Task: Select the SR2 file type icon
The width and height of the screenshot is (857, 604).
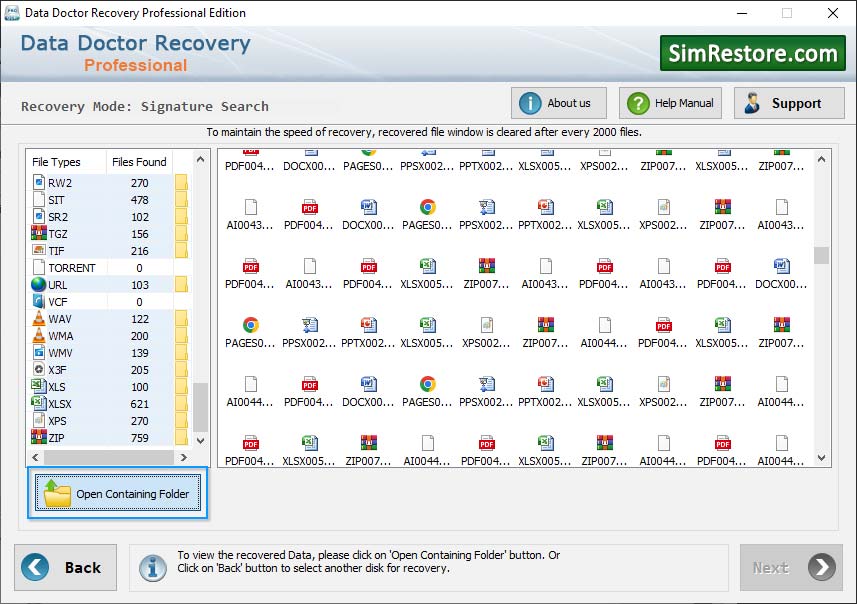Action: click(x=39, y=216)
